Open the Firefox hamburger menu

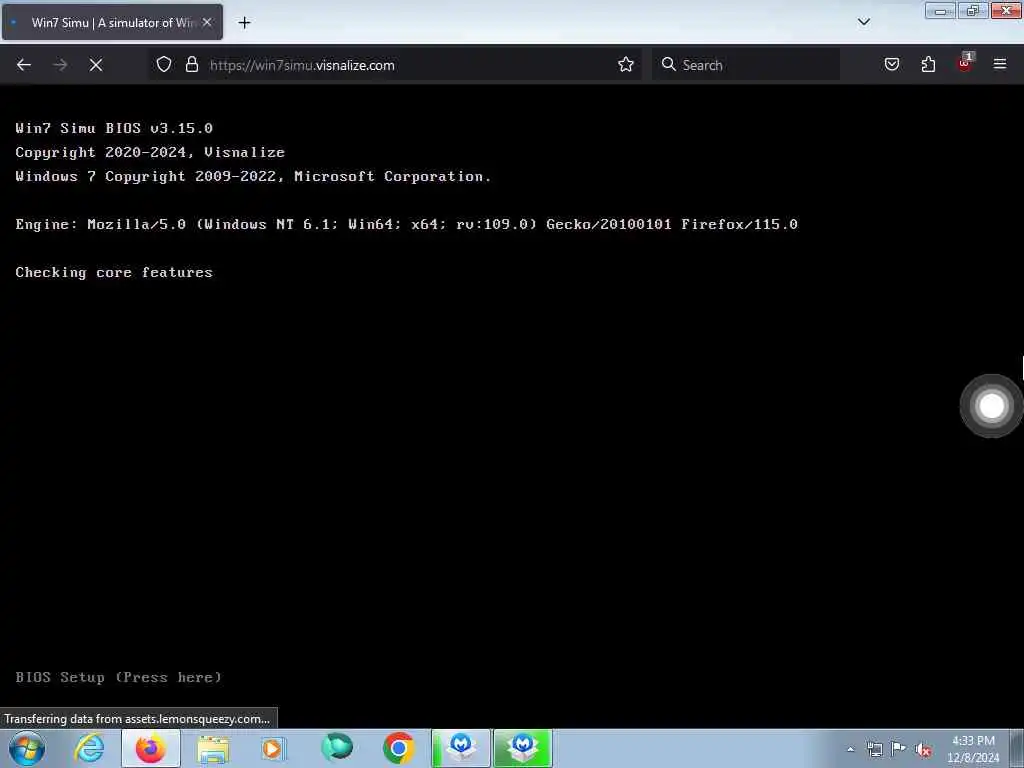[1000, 65]
